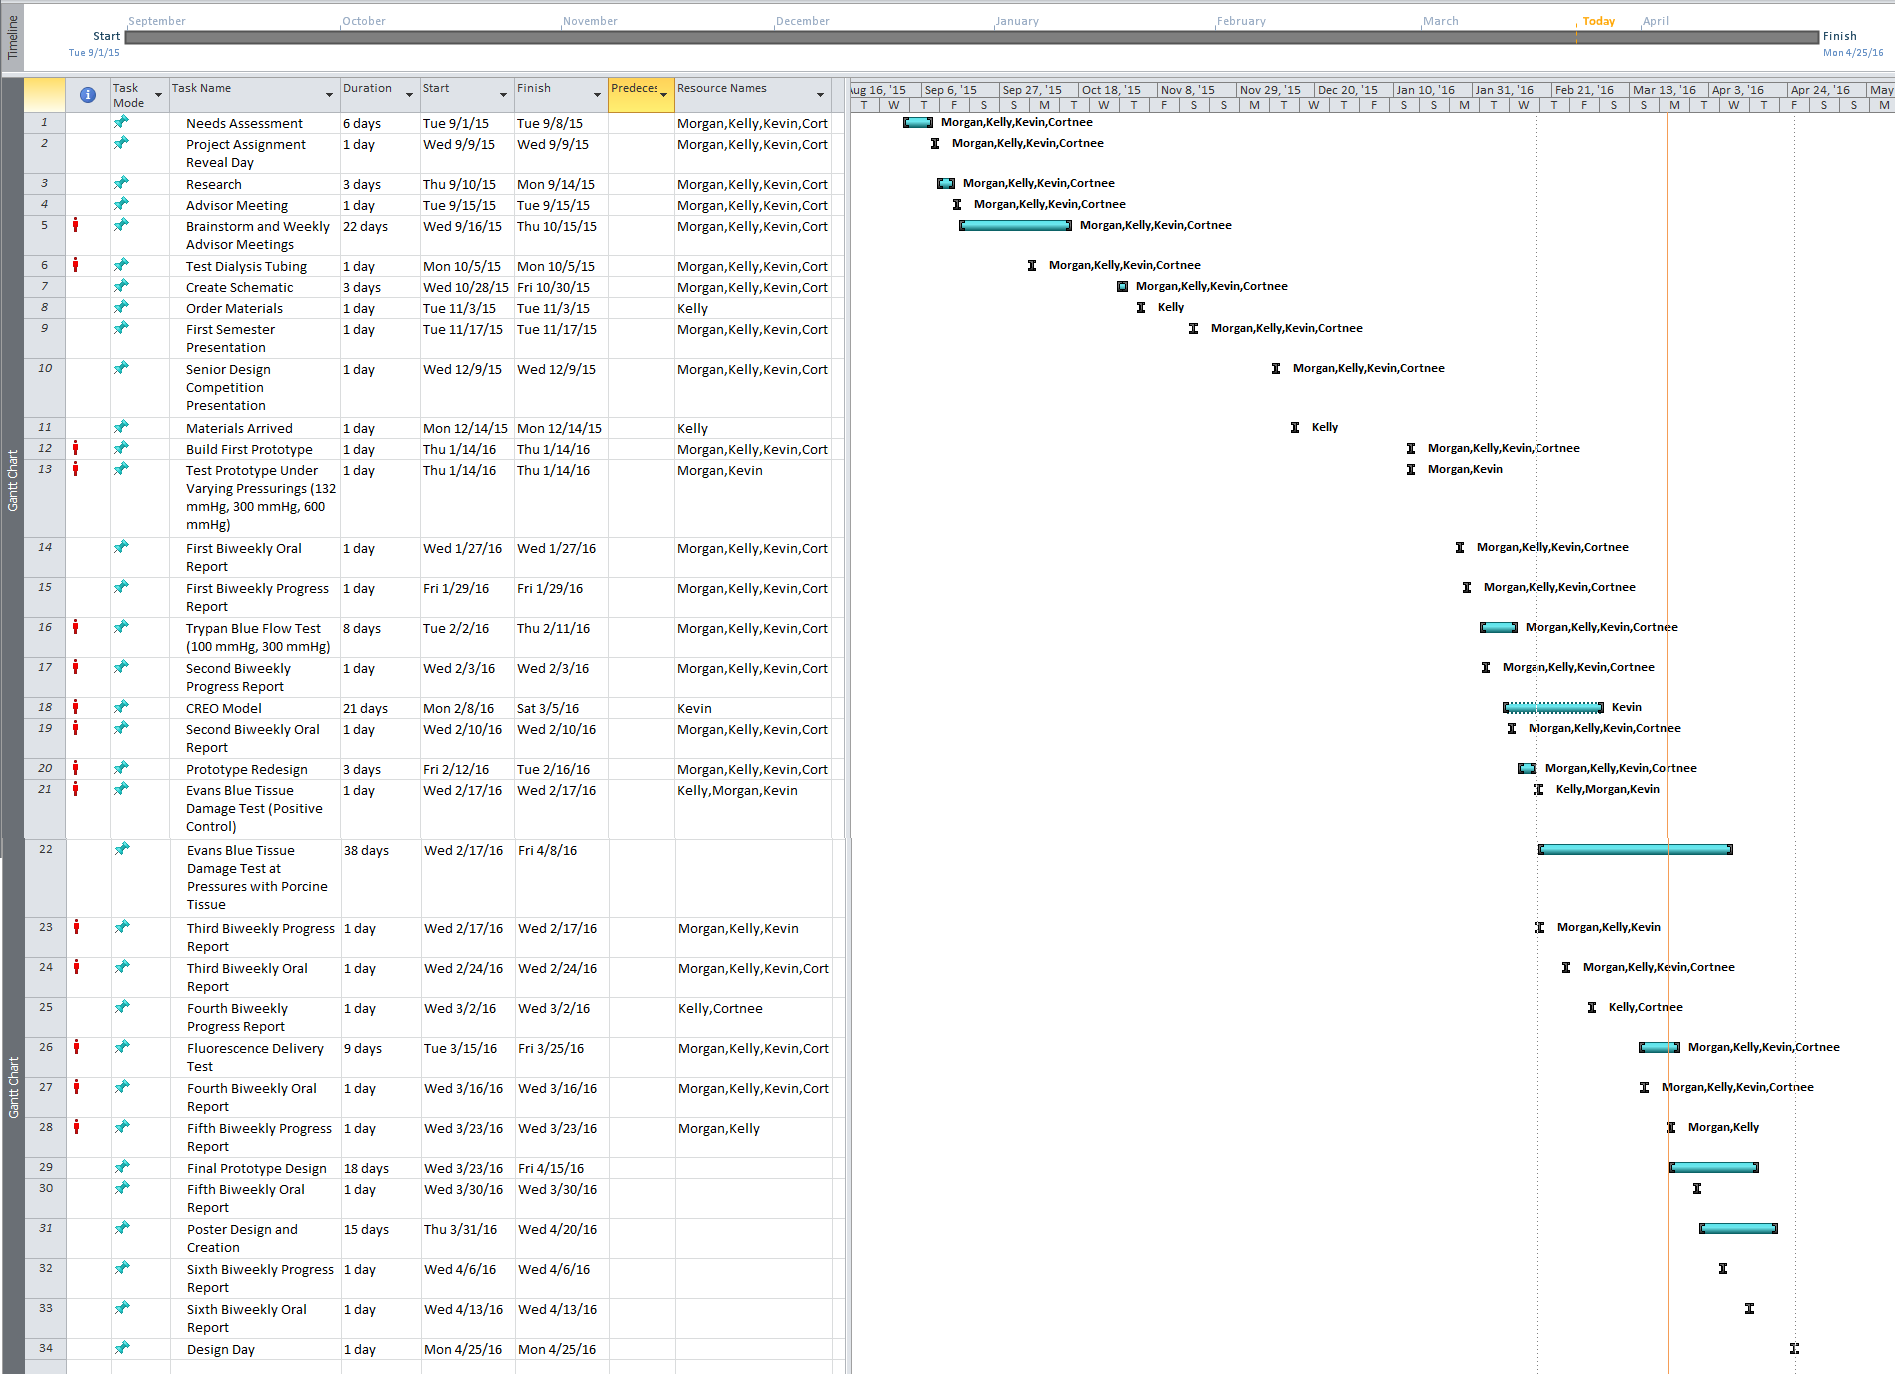Open the Task Name column filter dropdown
The height and width of the screenshot is (1374, 1895).
pyautogui.click(x=328, y=95)
